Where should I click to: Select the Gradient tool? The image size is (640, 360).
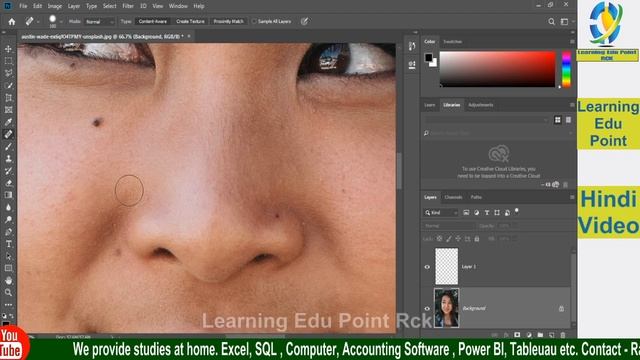coord(8,195)
